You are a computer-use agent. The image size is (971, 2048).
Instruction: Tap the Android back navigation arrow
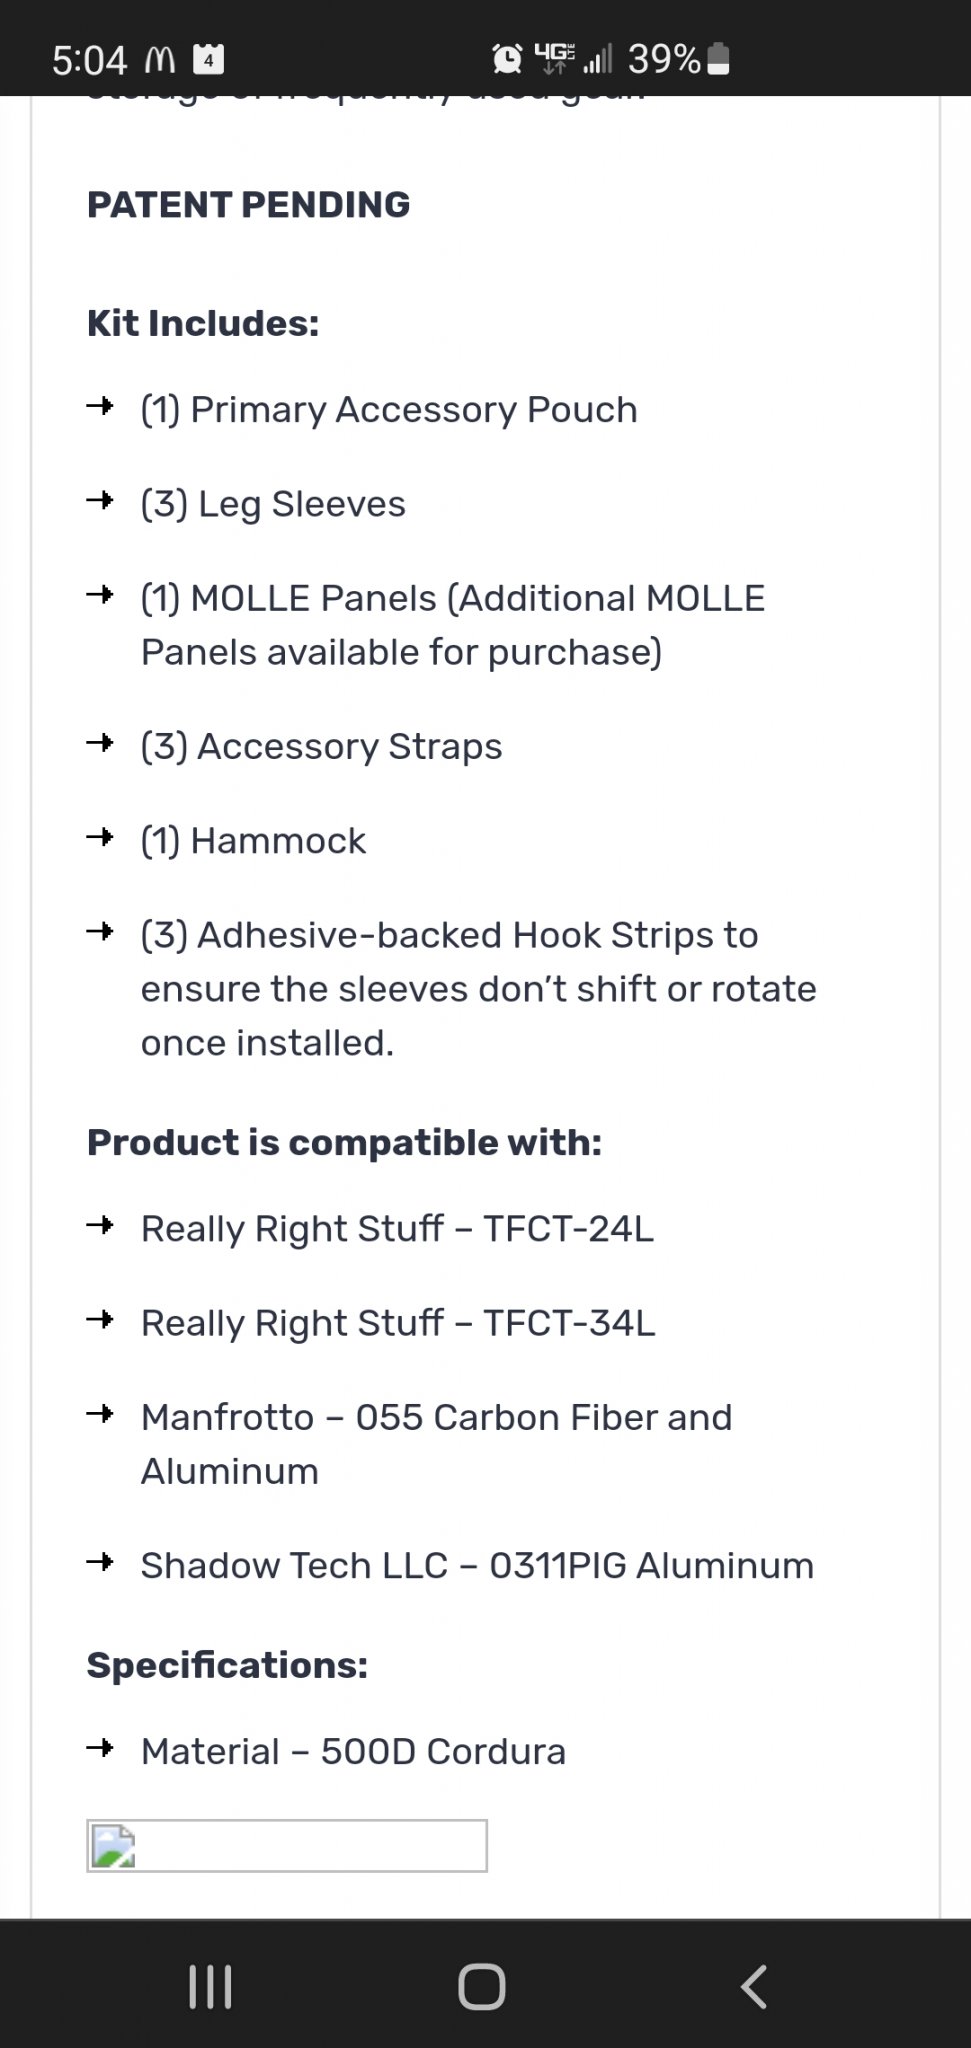[754, 1986]
